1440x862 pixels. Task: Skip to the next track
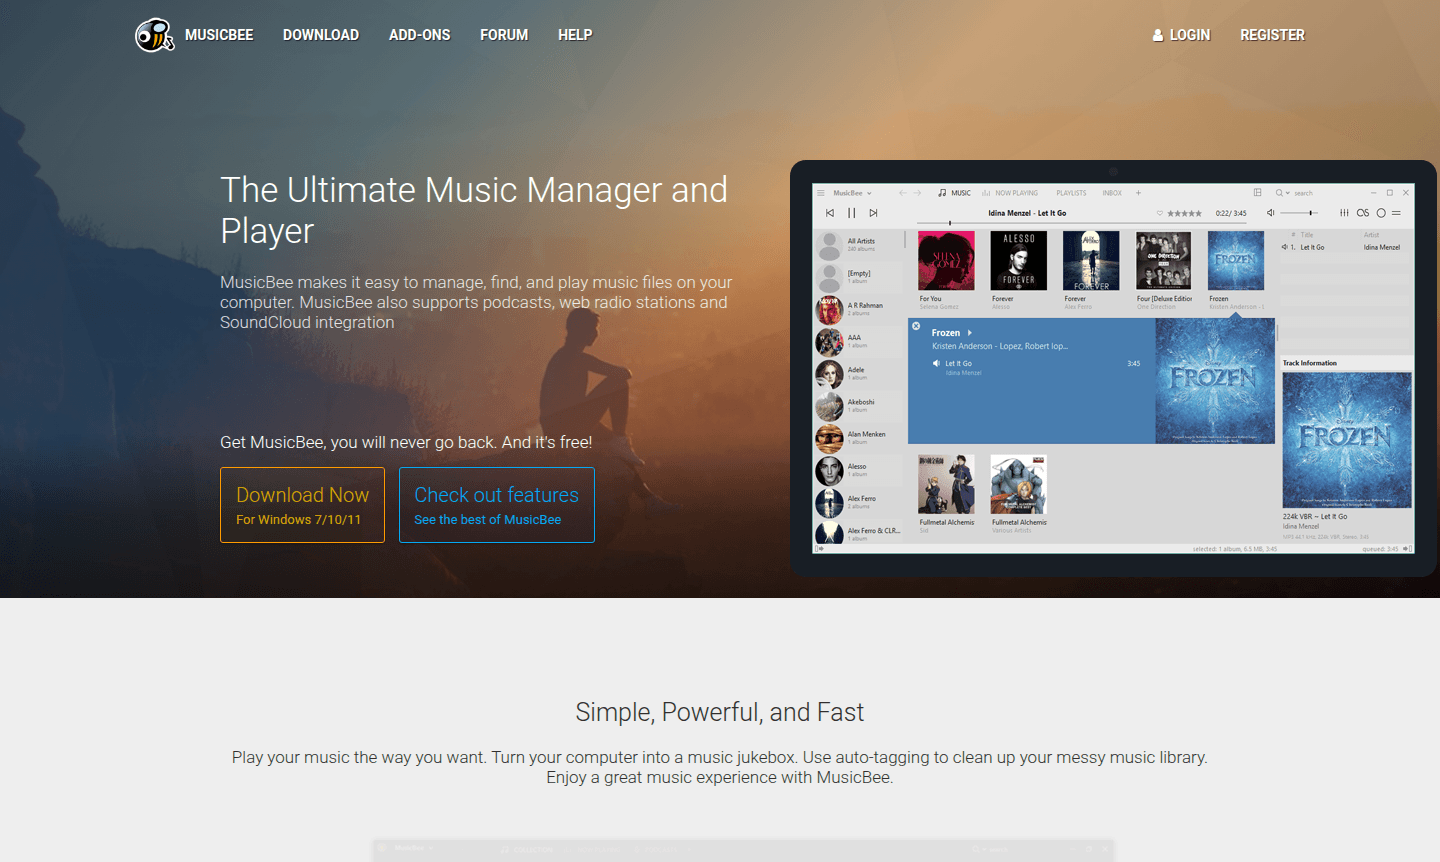coord(874,213)
